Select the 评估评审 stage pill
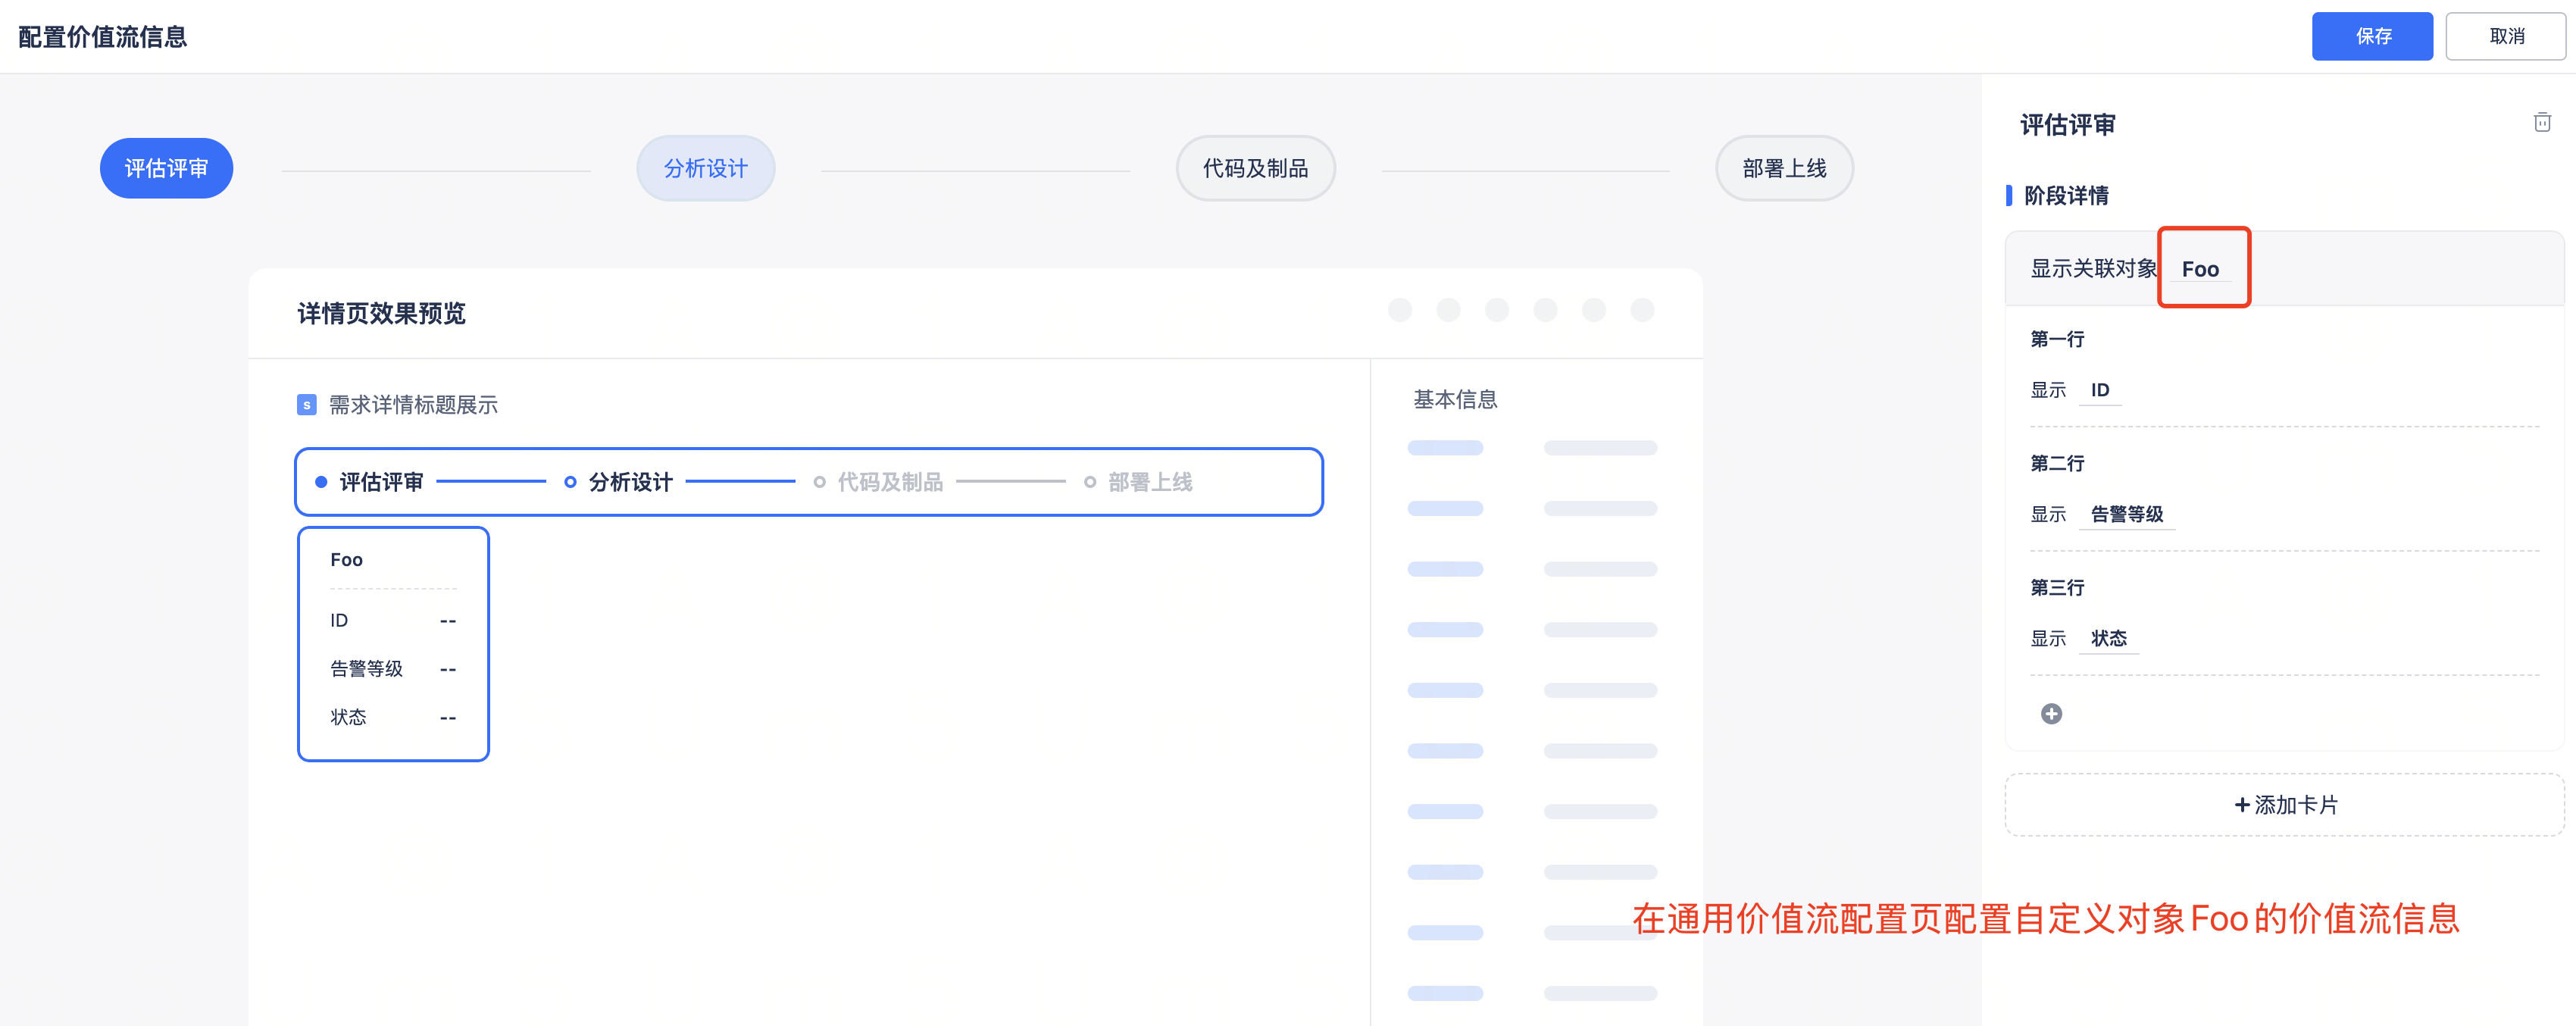 166,168
